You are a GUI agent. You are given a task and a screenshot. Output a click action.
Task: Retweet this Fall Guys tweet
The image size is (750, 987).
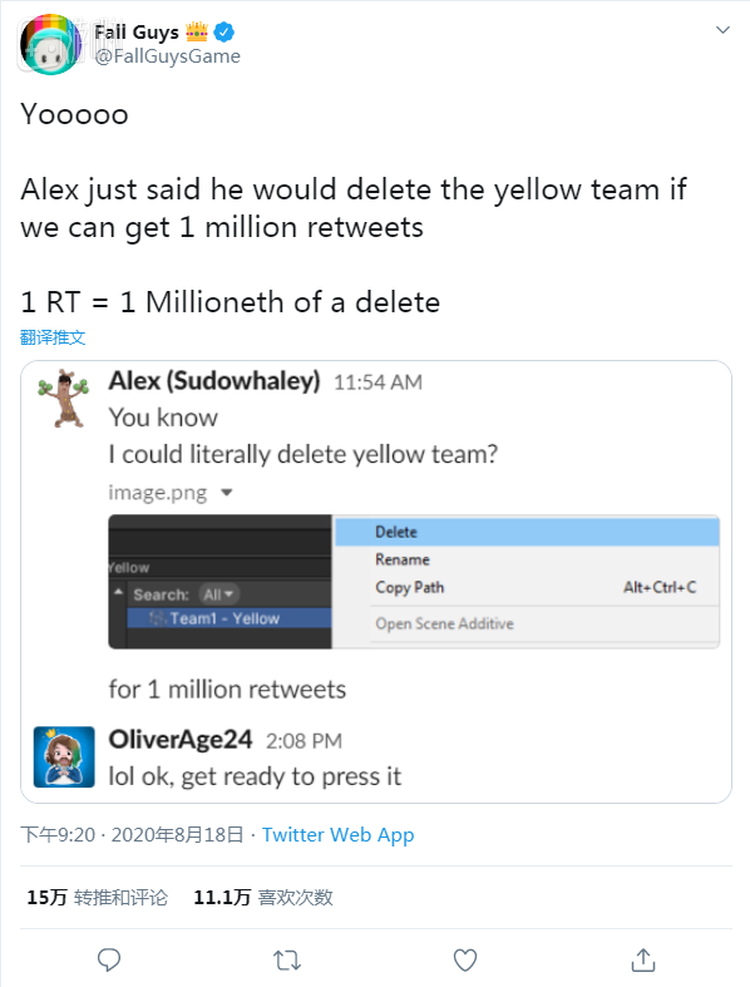[287, 960]
